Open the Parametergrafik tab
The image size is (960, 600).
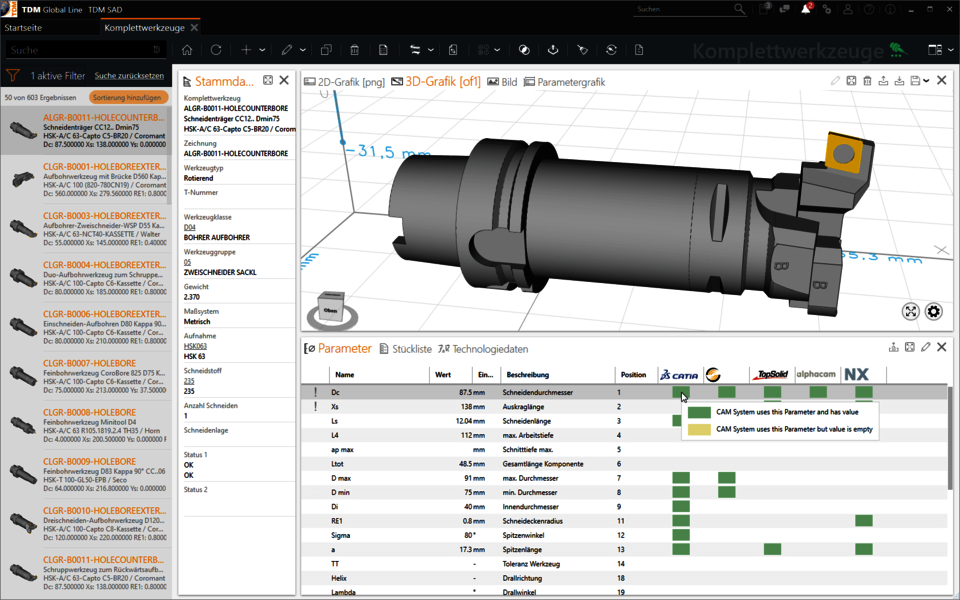coord(564,81)
